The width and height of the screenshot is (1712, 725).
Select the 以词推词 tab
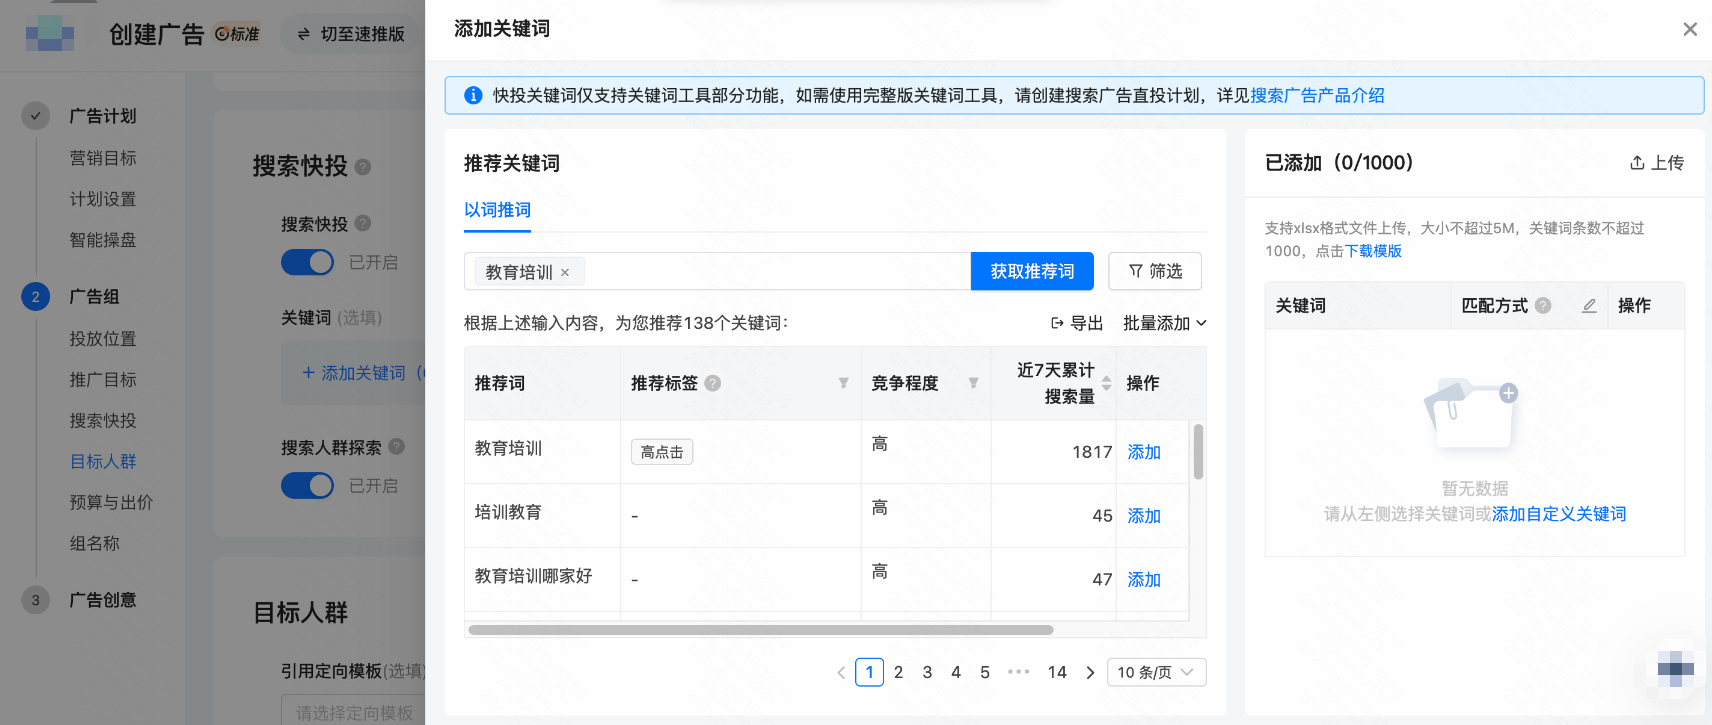coord(497,210)
